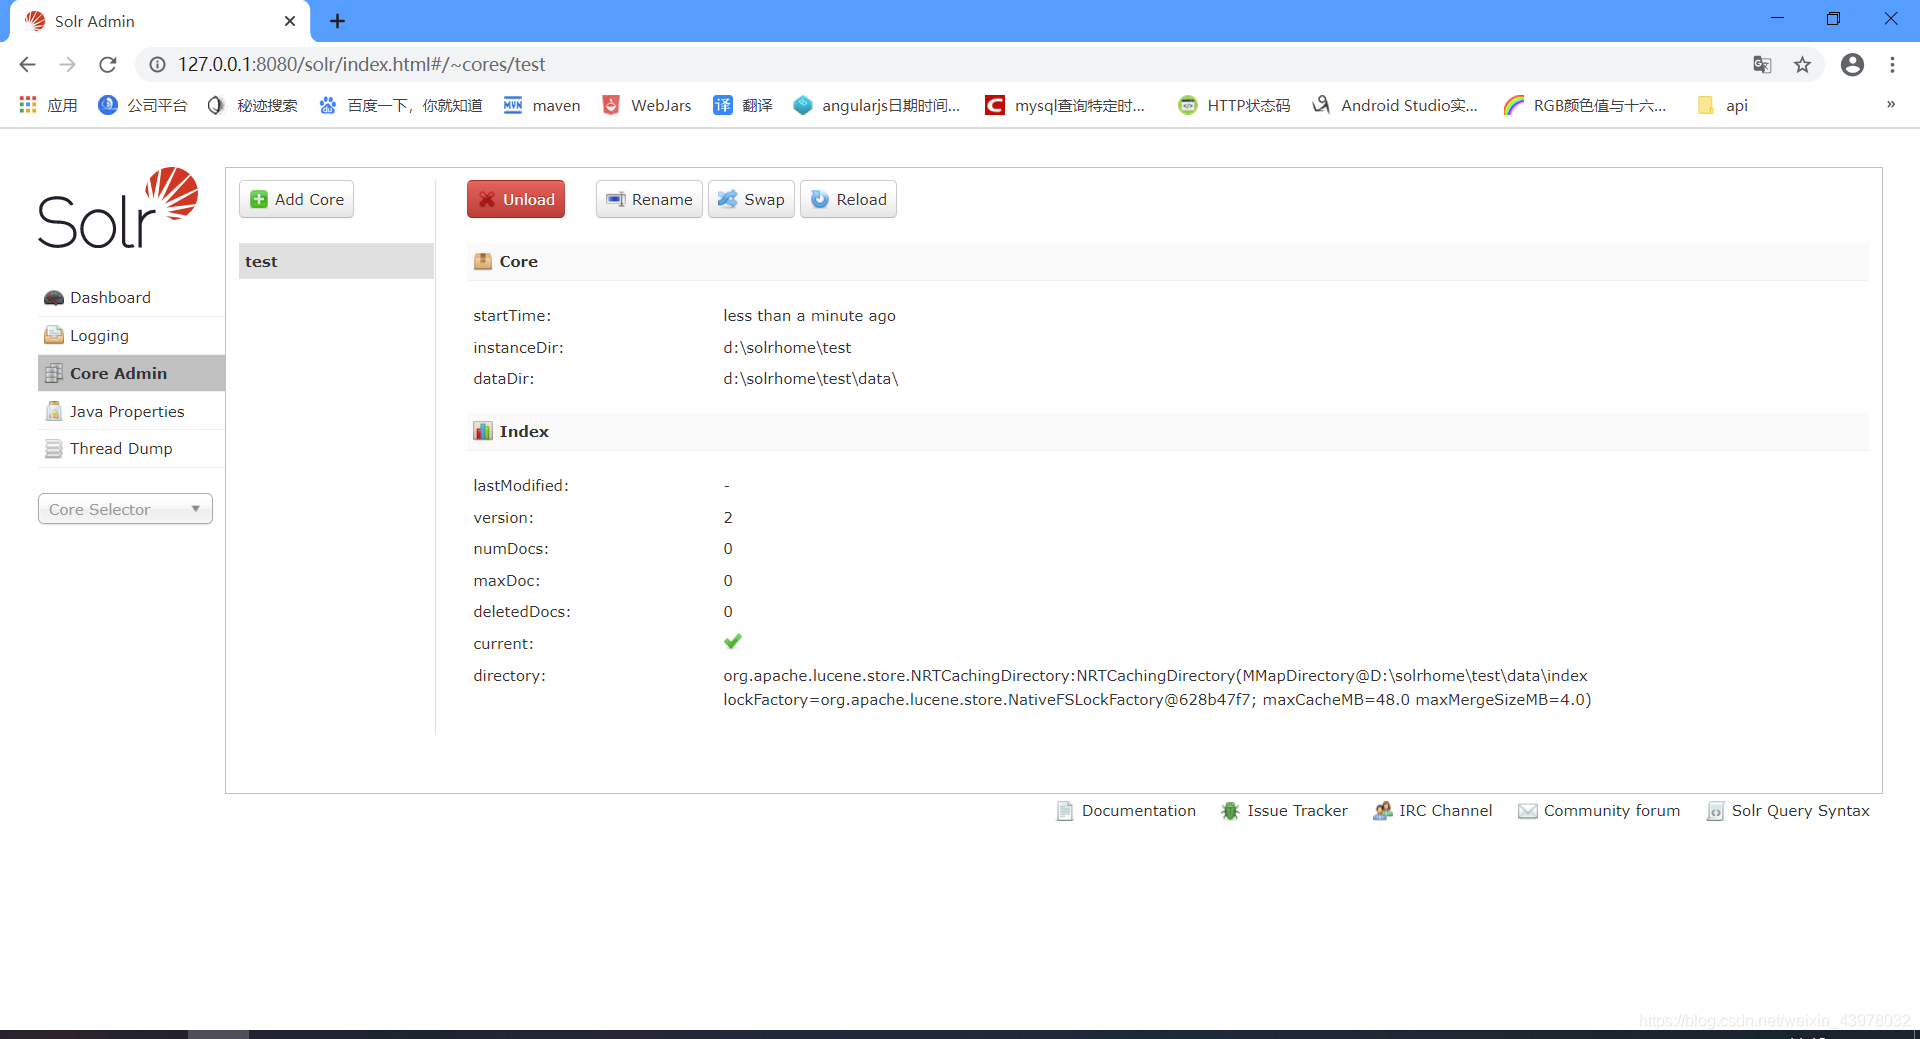Open the 公司平台 bookmark

[x=143, y=105]
